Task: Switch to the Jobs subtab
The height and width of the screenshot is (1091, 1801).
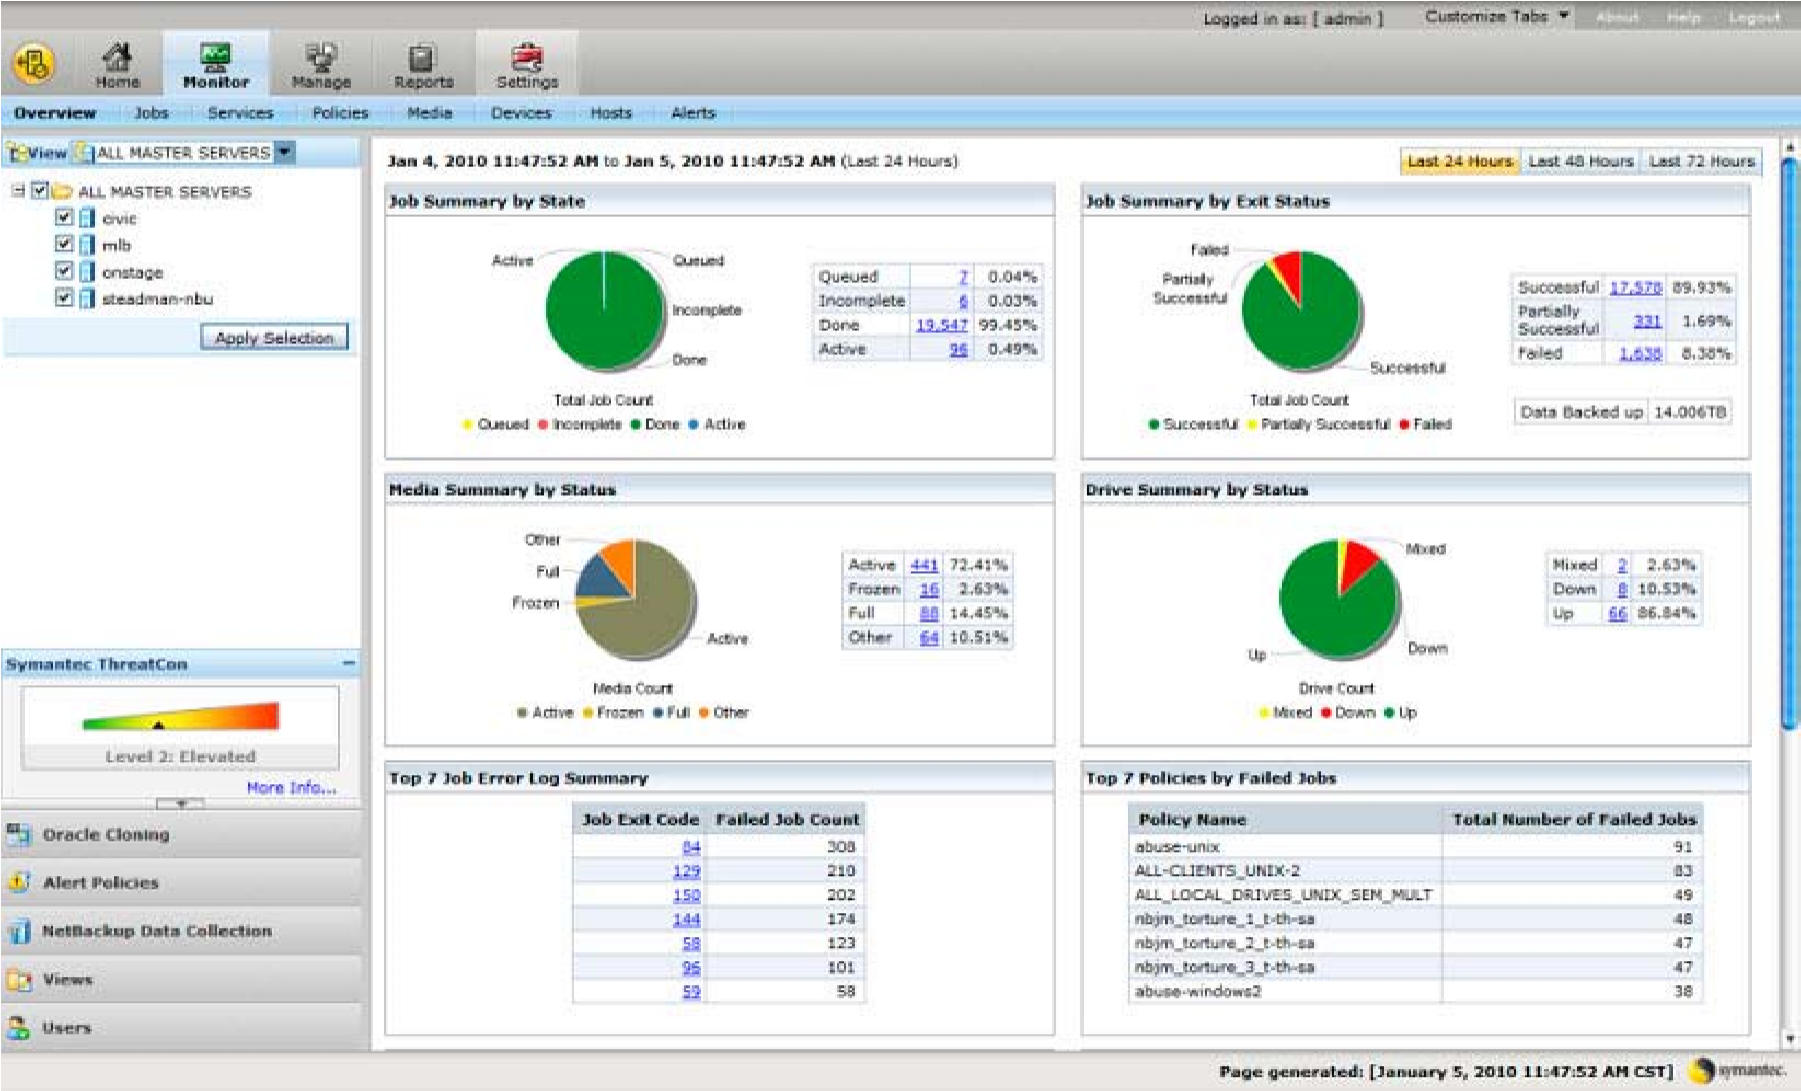Action: tap(151, 113)
